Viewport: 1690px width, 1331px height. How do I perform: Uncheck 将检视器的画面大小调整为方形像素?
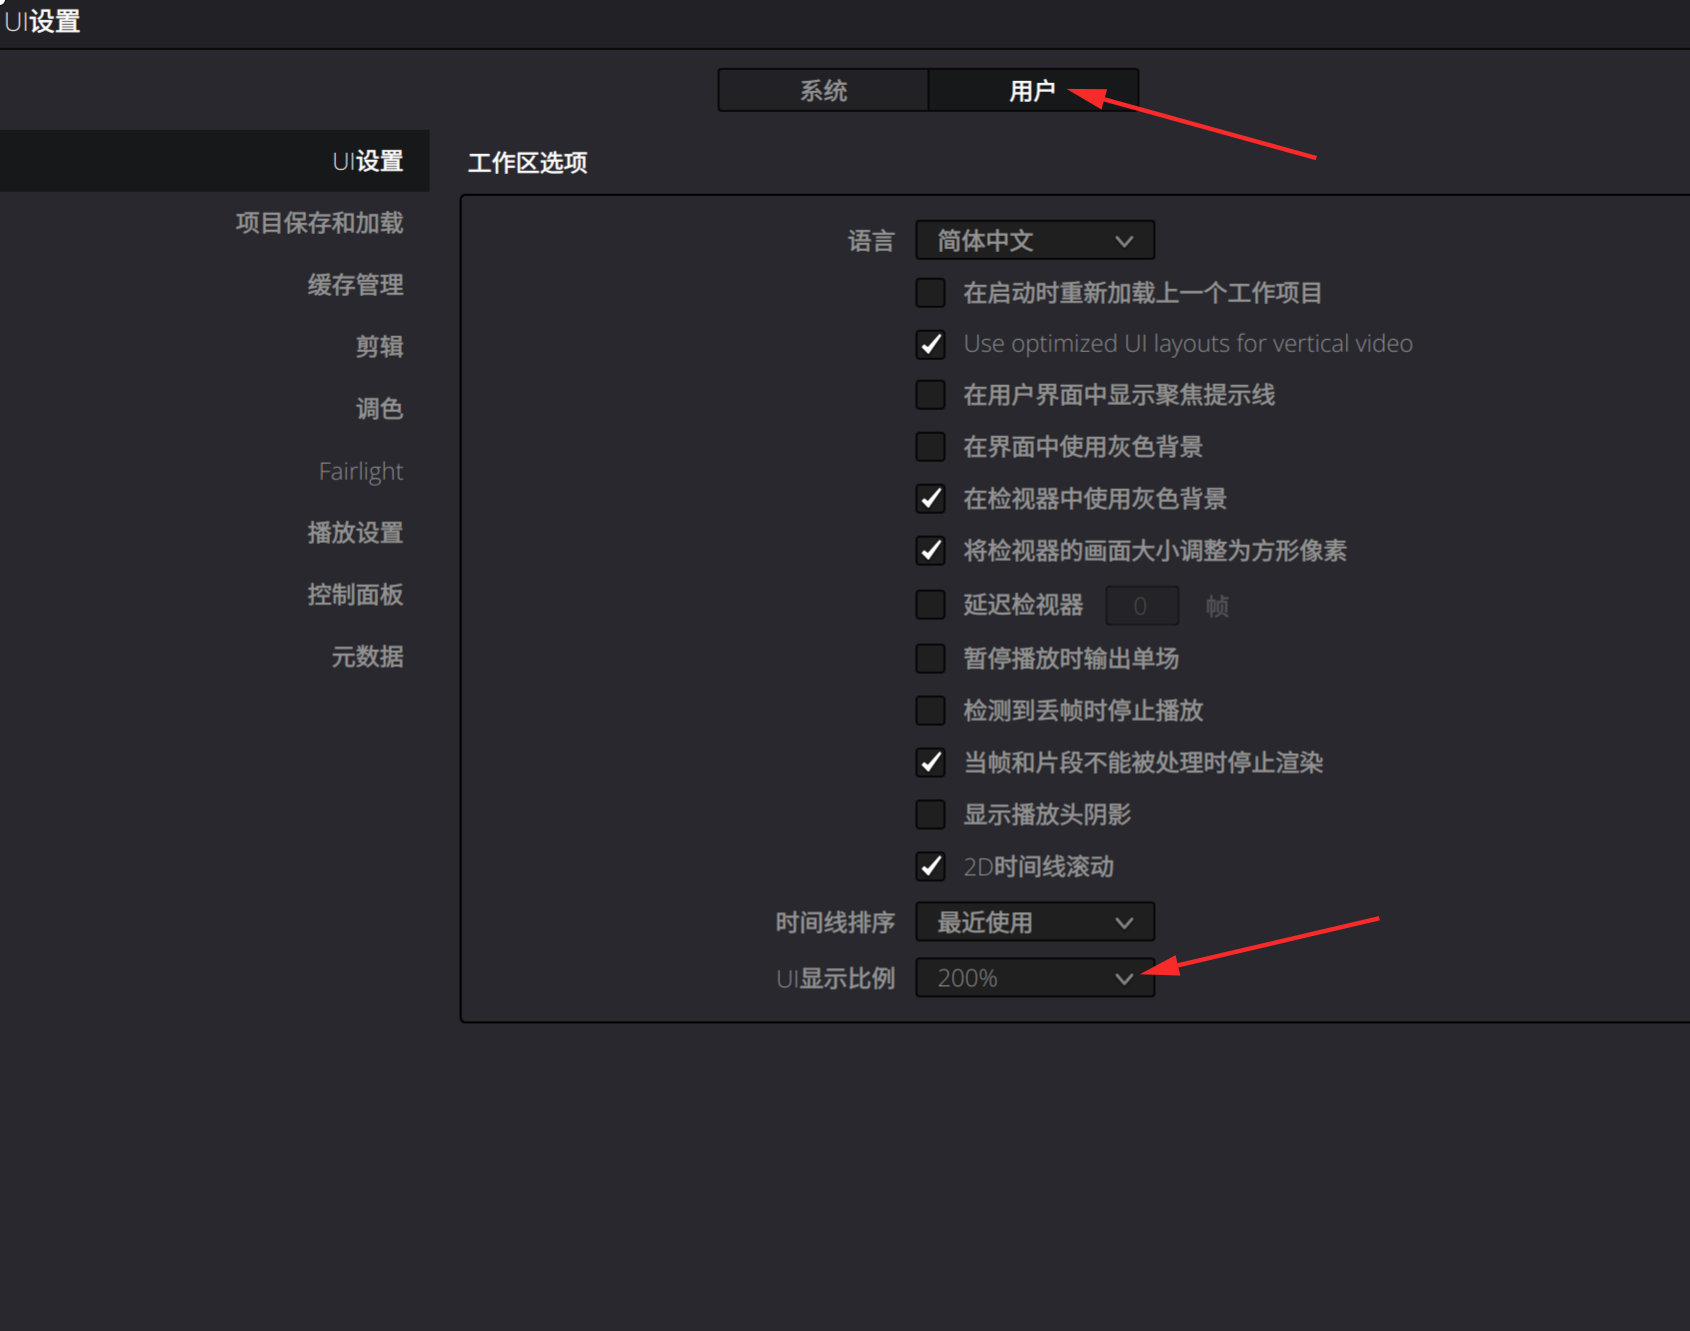tap(931, 551)
